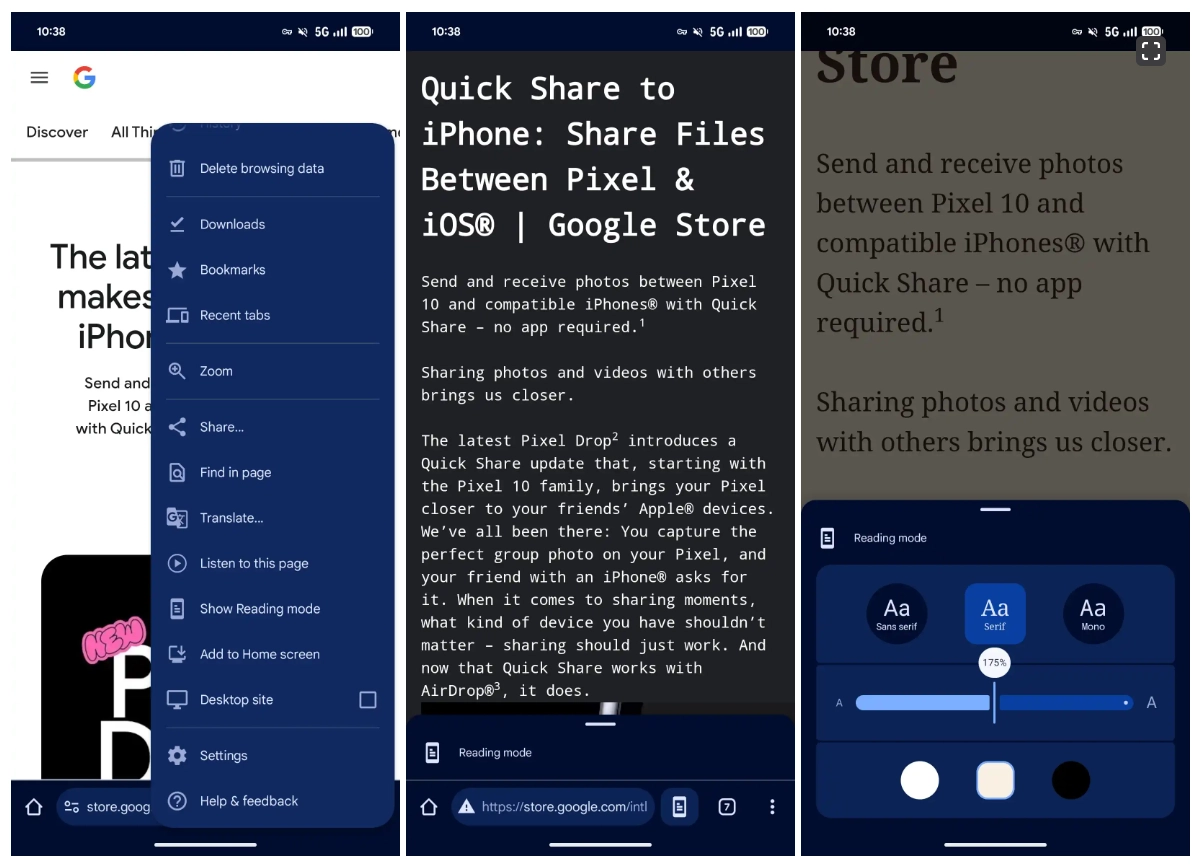Screen dimensions: 1196x868
Task: Select Listen to this page
Action: pyautogui.click(x=253, y=563)
